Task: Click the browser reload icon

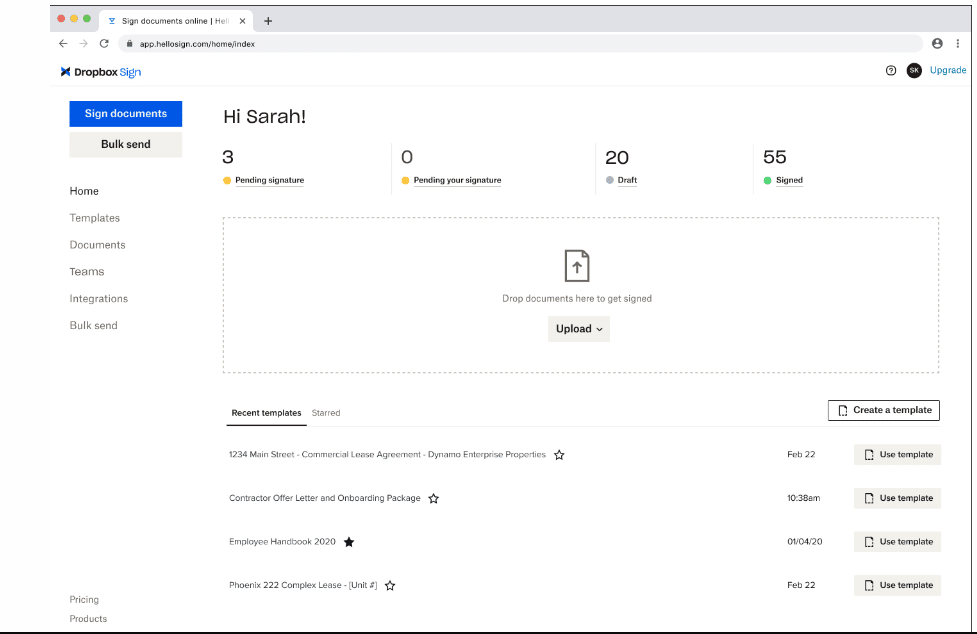Action: [104, 43]
